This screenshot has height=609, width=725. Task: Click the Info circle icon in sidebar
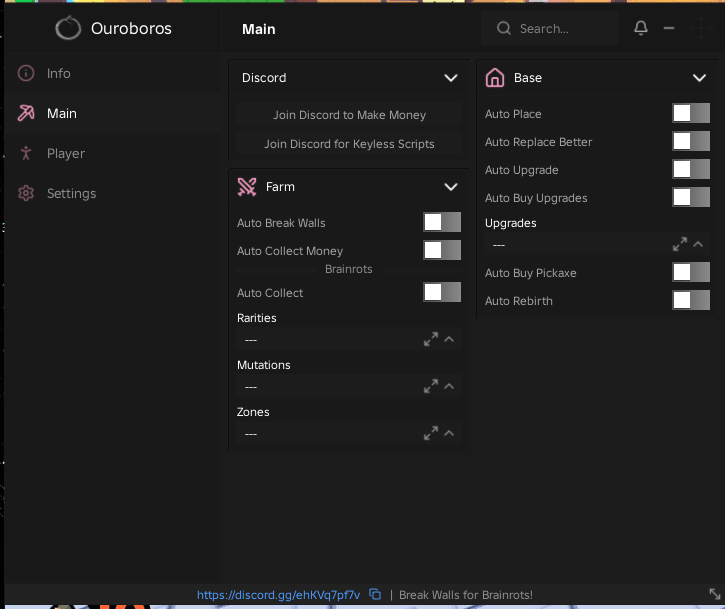26,73
